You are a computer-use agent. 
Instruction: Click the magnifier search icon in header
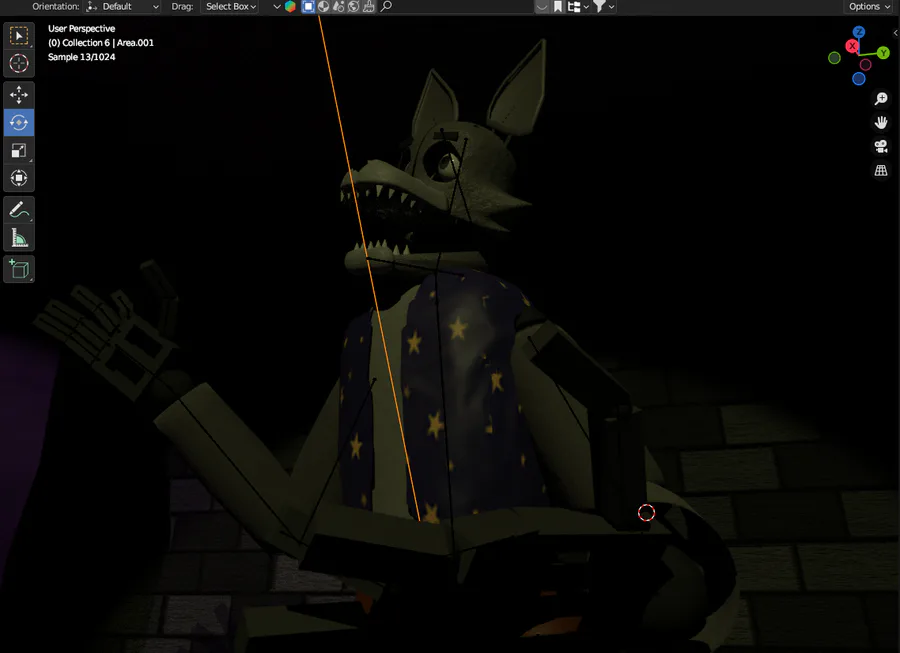(x=386, y=6)
